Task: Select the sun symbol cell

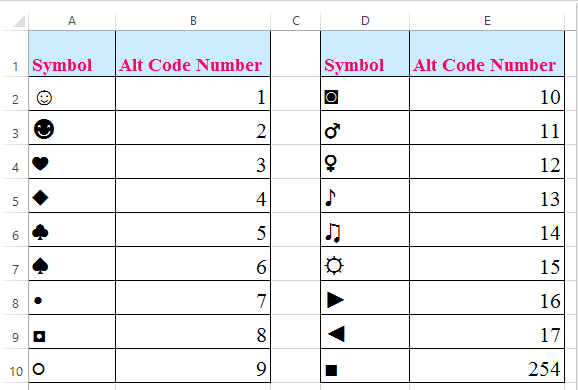Action: 365,263
